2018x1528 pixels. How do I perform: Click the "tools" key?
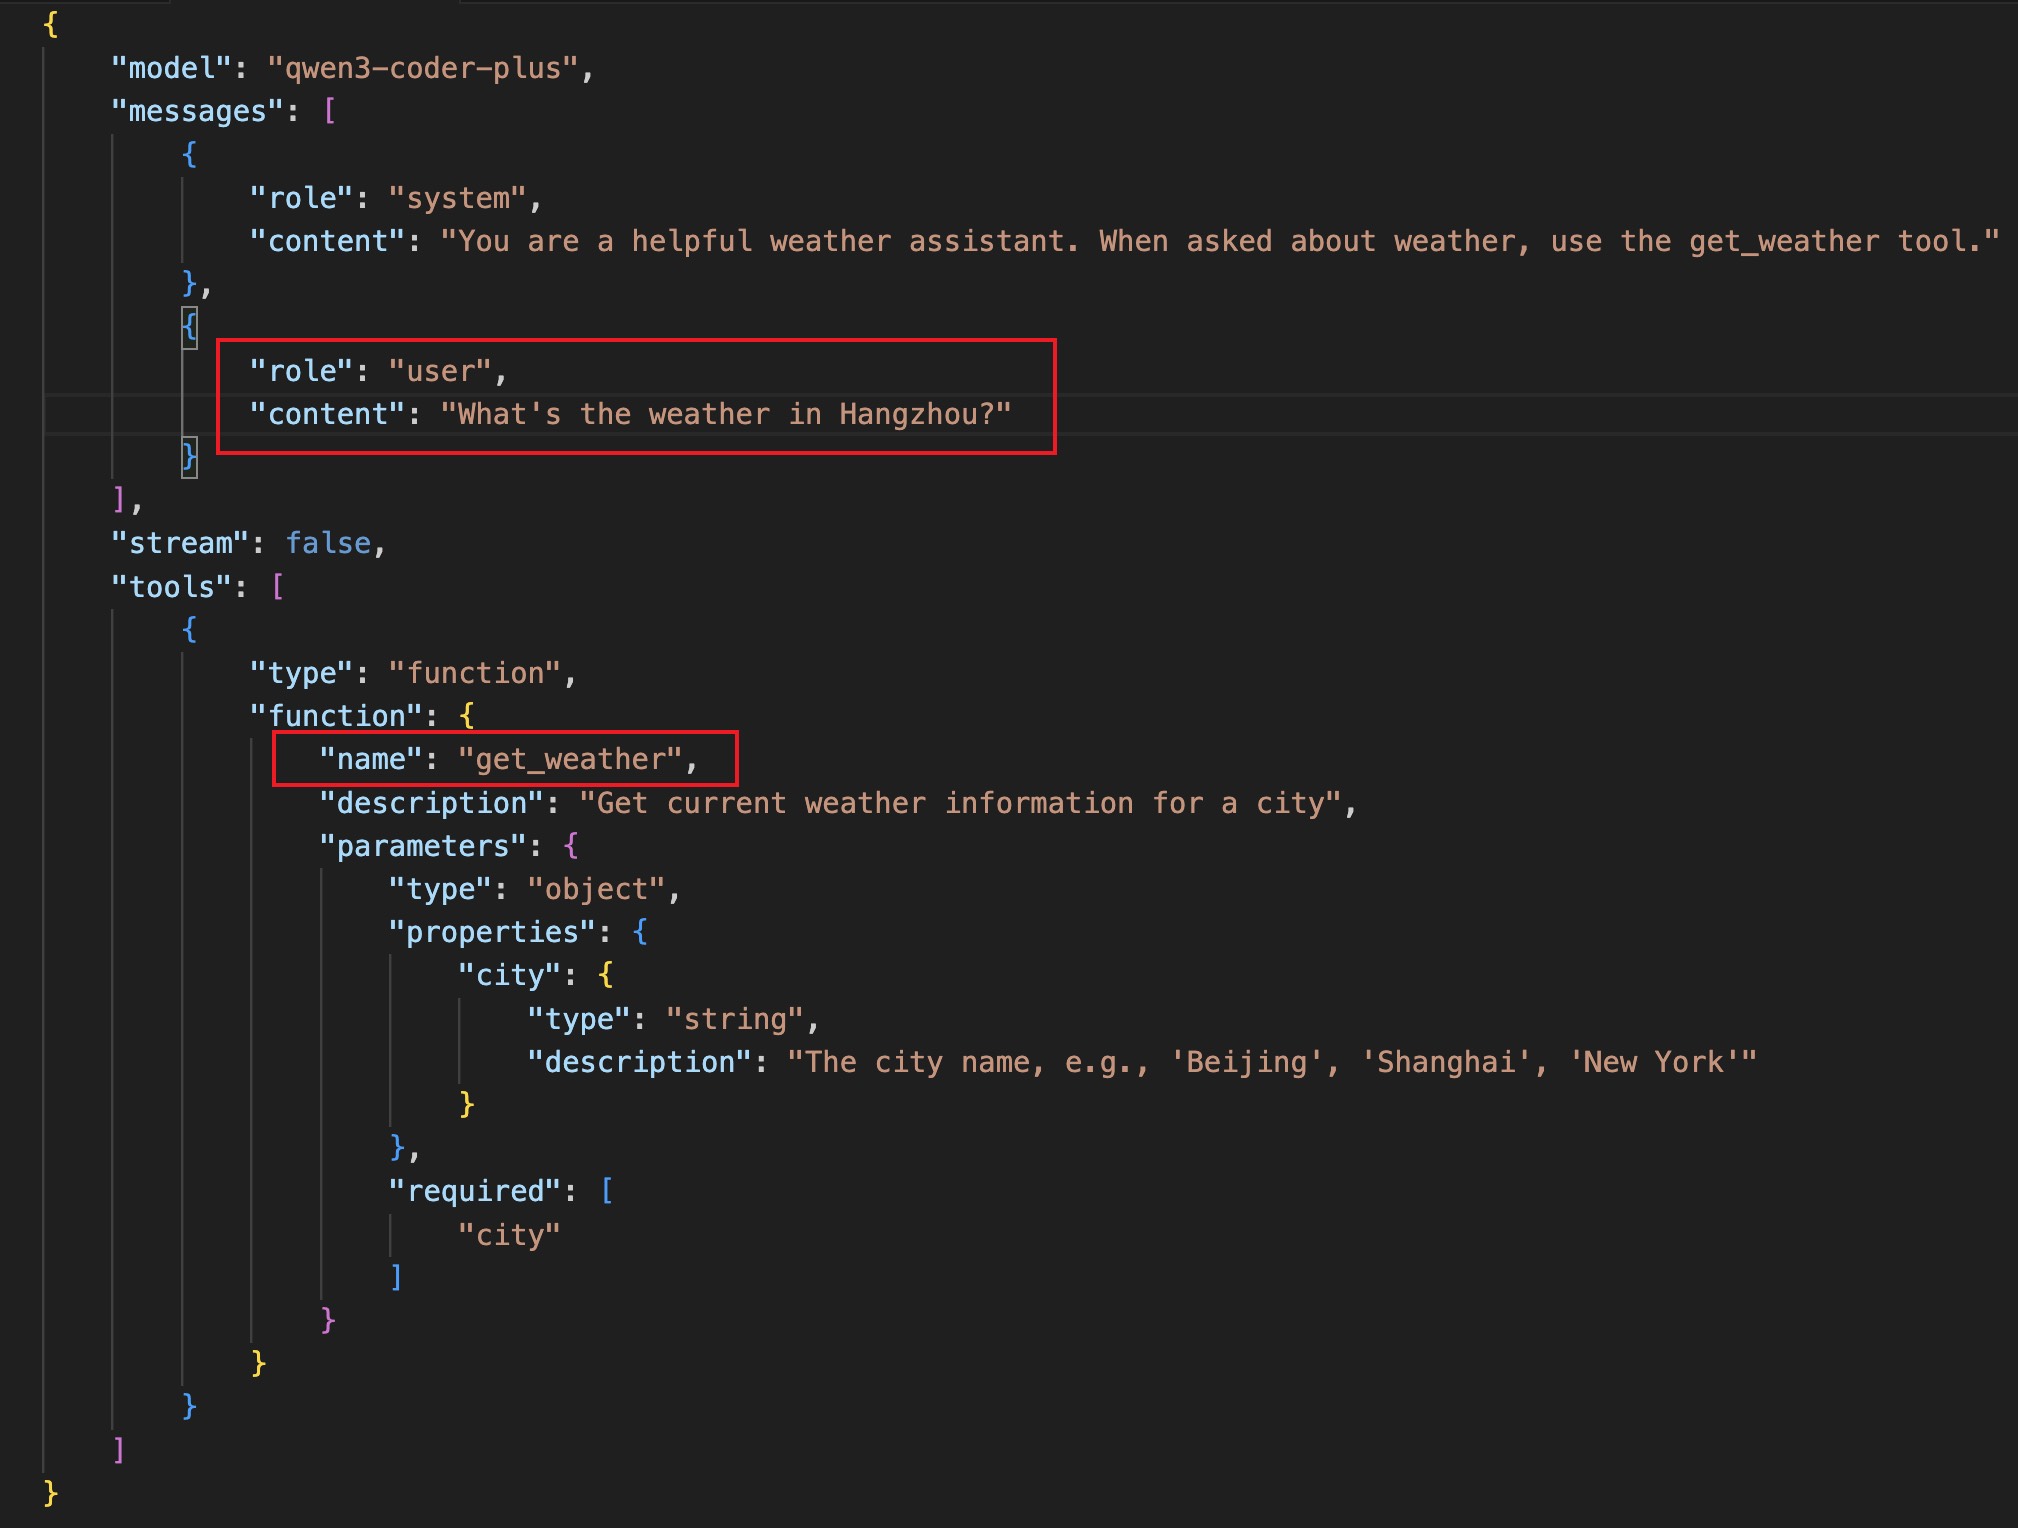(x=171, y=587)
